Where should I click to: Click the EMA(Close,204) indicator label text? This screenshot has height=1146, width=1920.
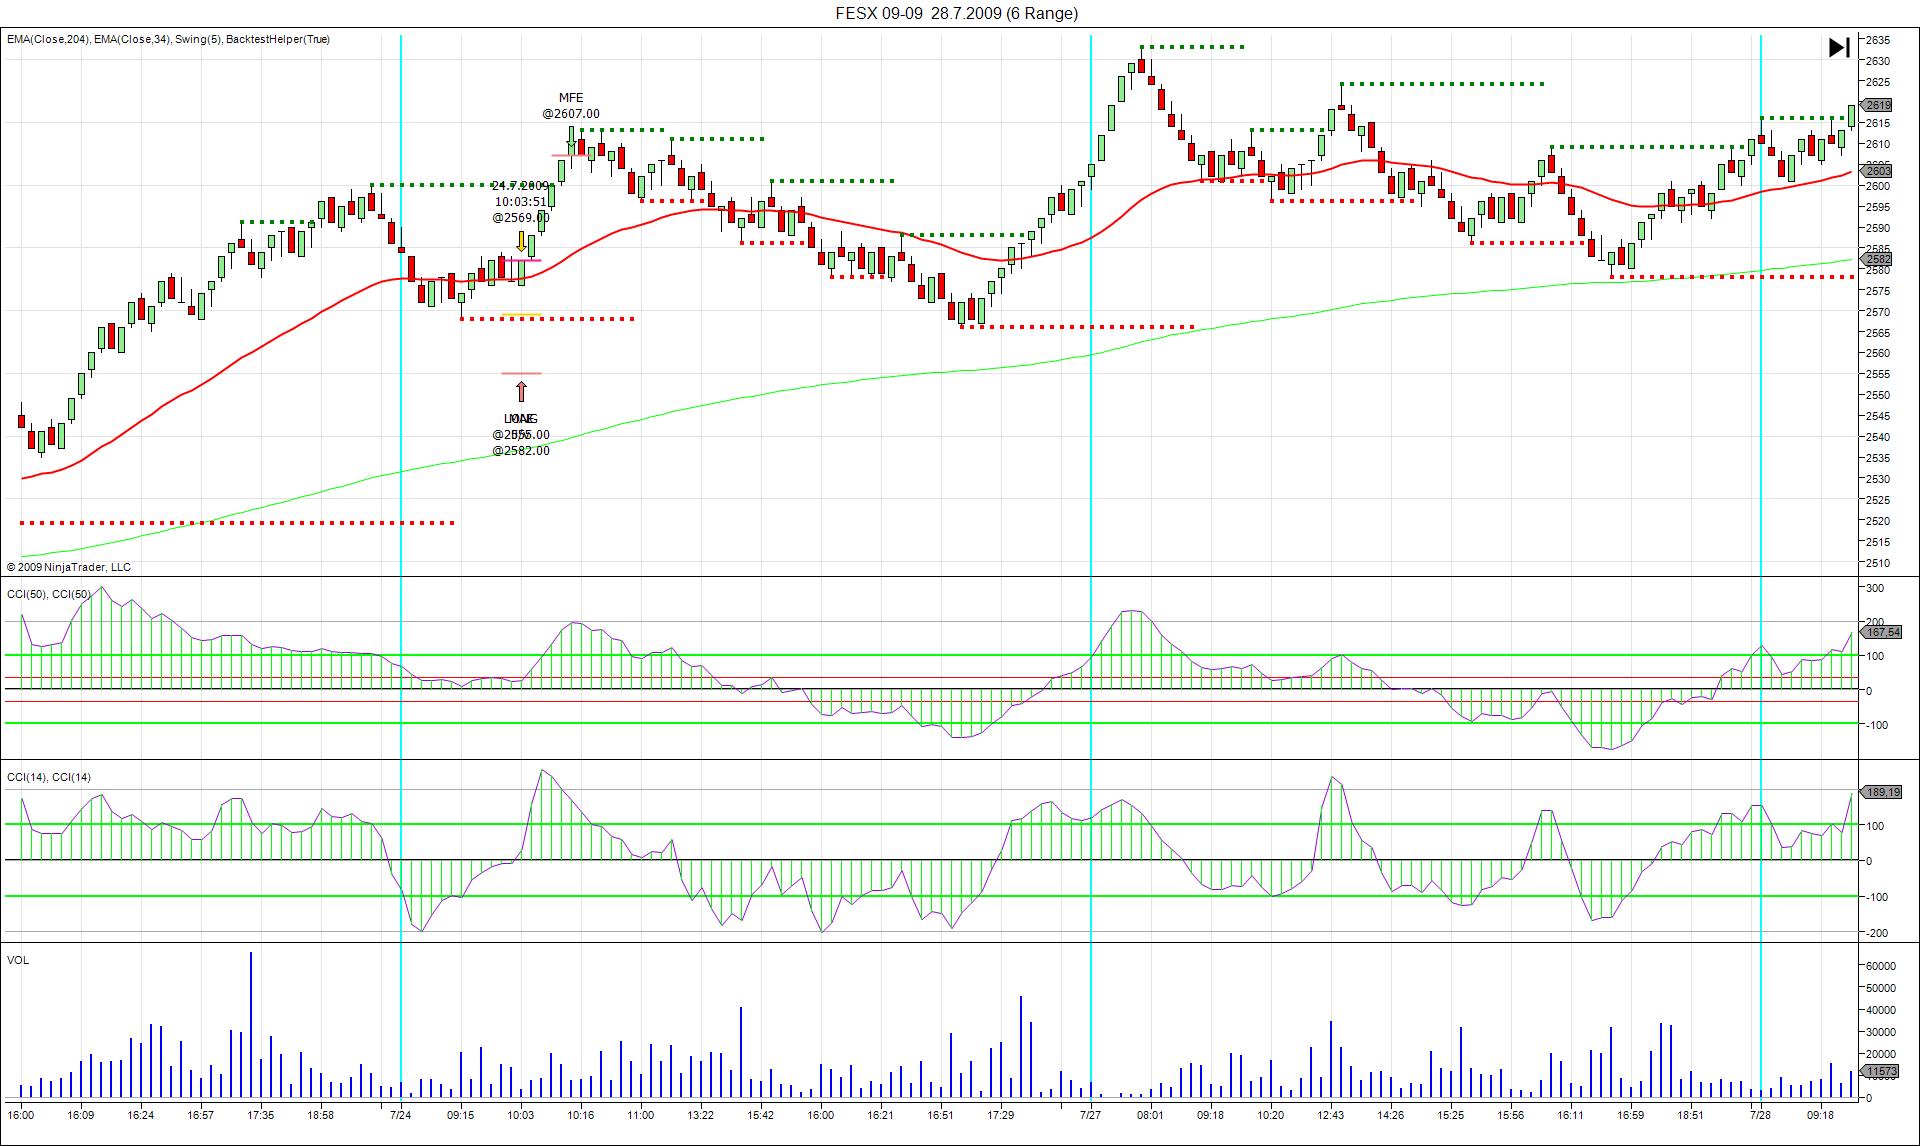48,40
